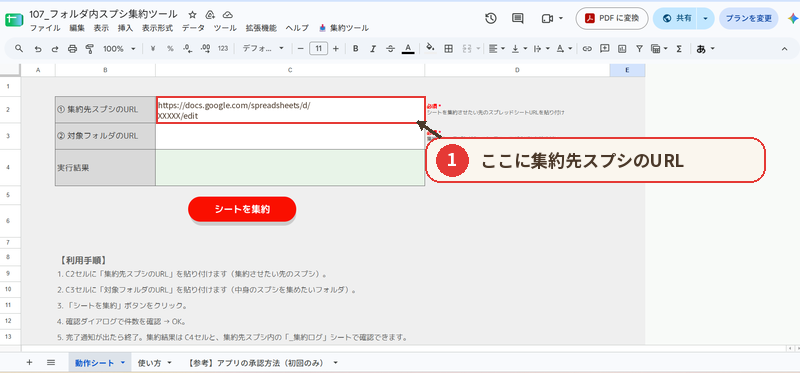Open the table views dropdown
Screen dimensions: 800x373
[x=659, y=49]
